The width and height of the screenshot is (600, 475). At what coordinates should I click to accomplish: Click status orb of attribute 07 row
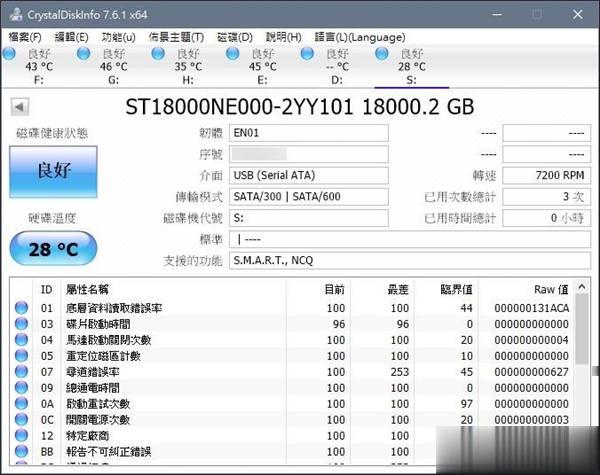21,372
